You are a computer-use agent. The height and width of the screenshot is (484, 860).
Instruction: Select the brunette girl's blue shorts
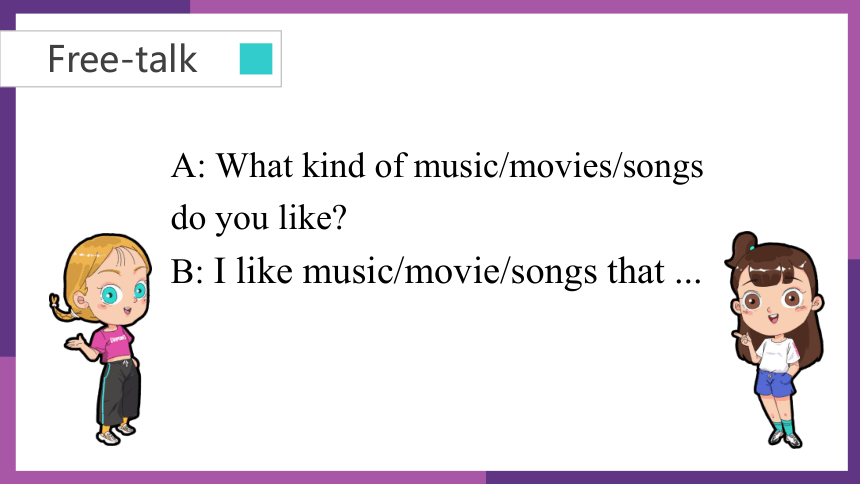(x=774, y=382)
